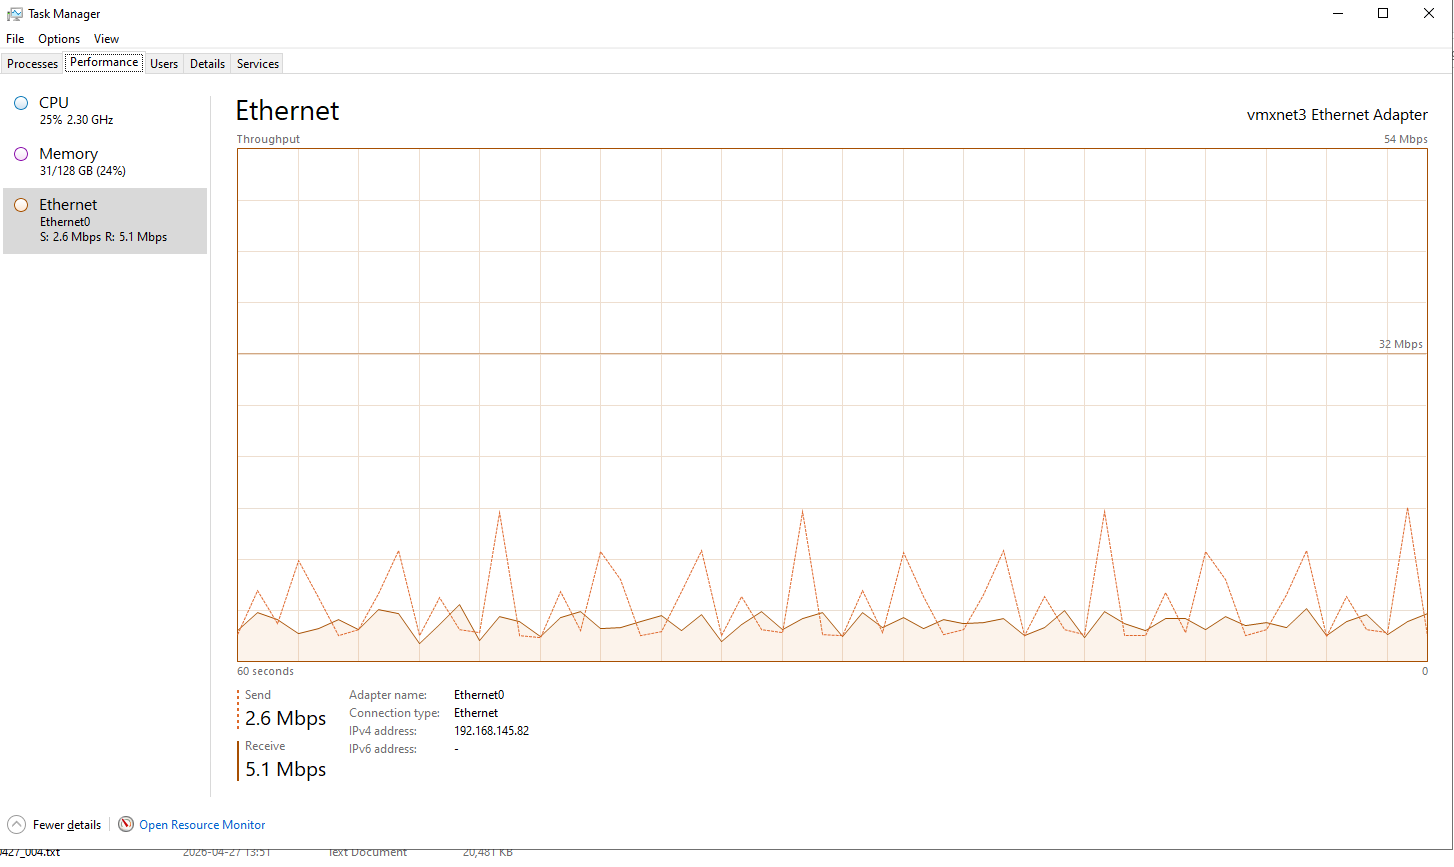Select the Memory circle icon in sidebar
Viewport: 1454px width, 867px height.
21,154
